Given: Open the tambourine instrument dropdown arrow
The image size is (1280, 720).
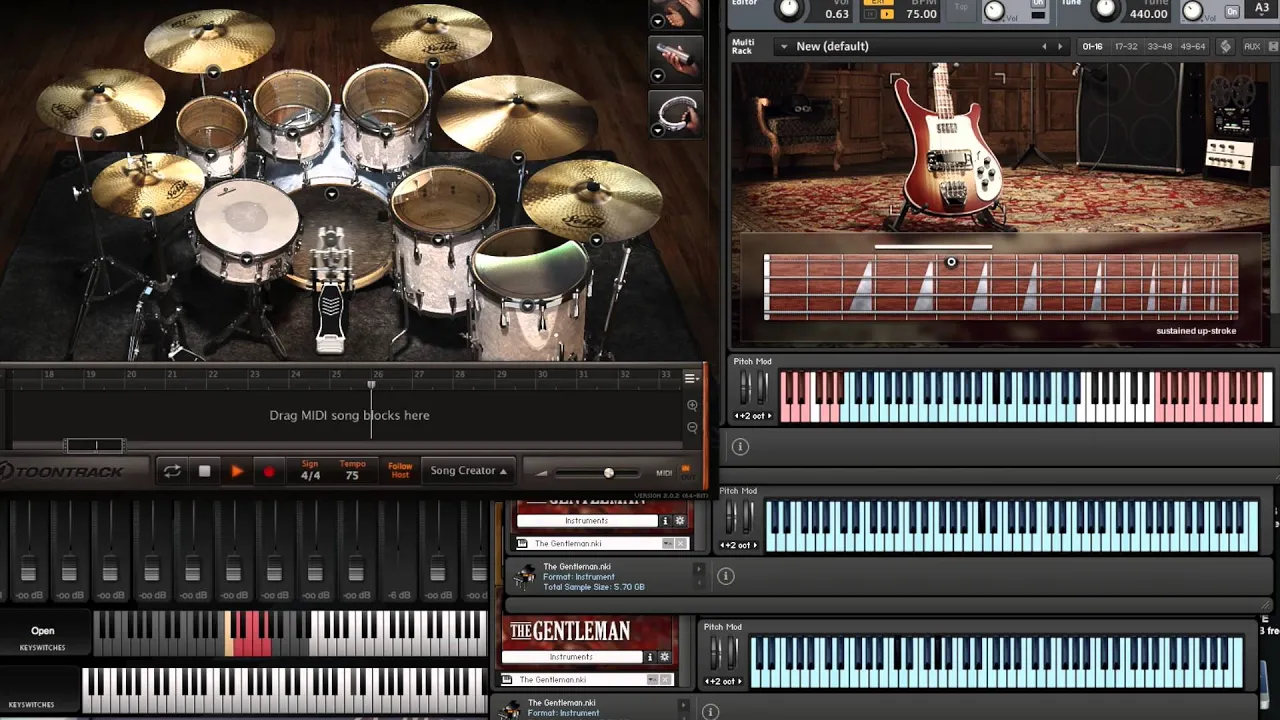Looking at the screenshot, I should click(x=658, y=130).
